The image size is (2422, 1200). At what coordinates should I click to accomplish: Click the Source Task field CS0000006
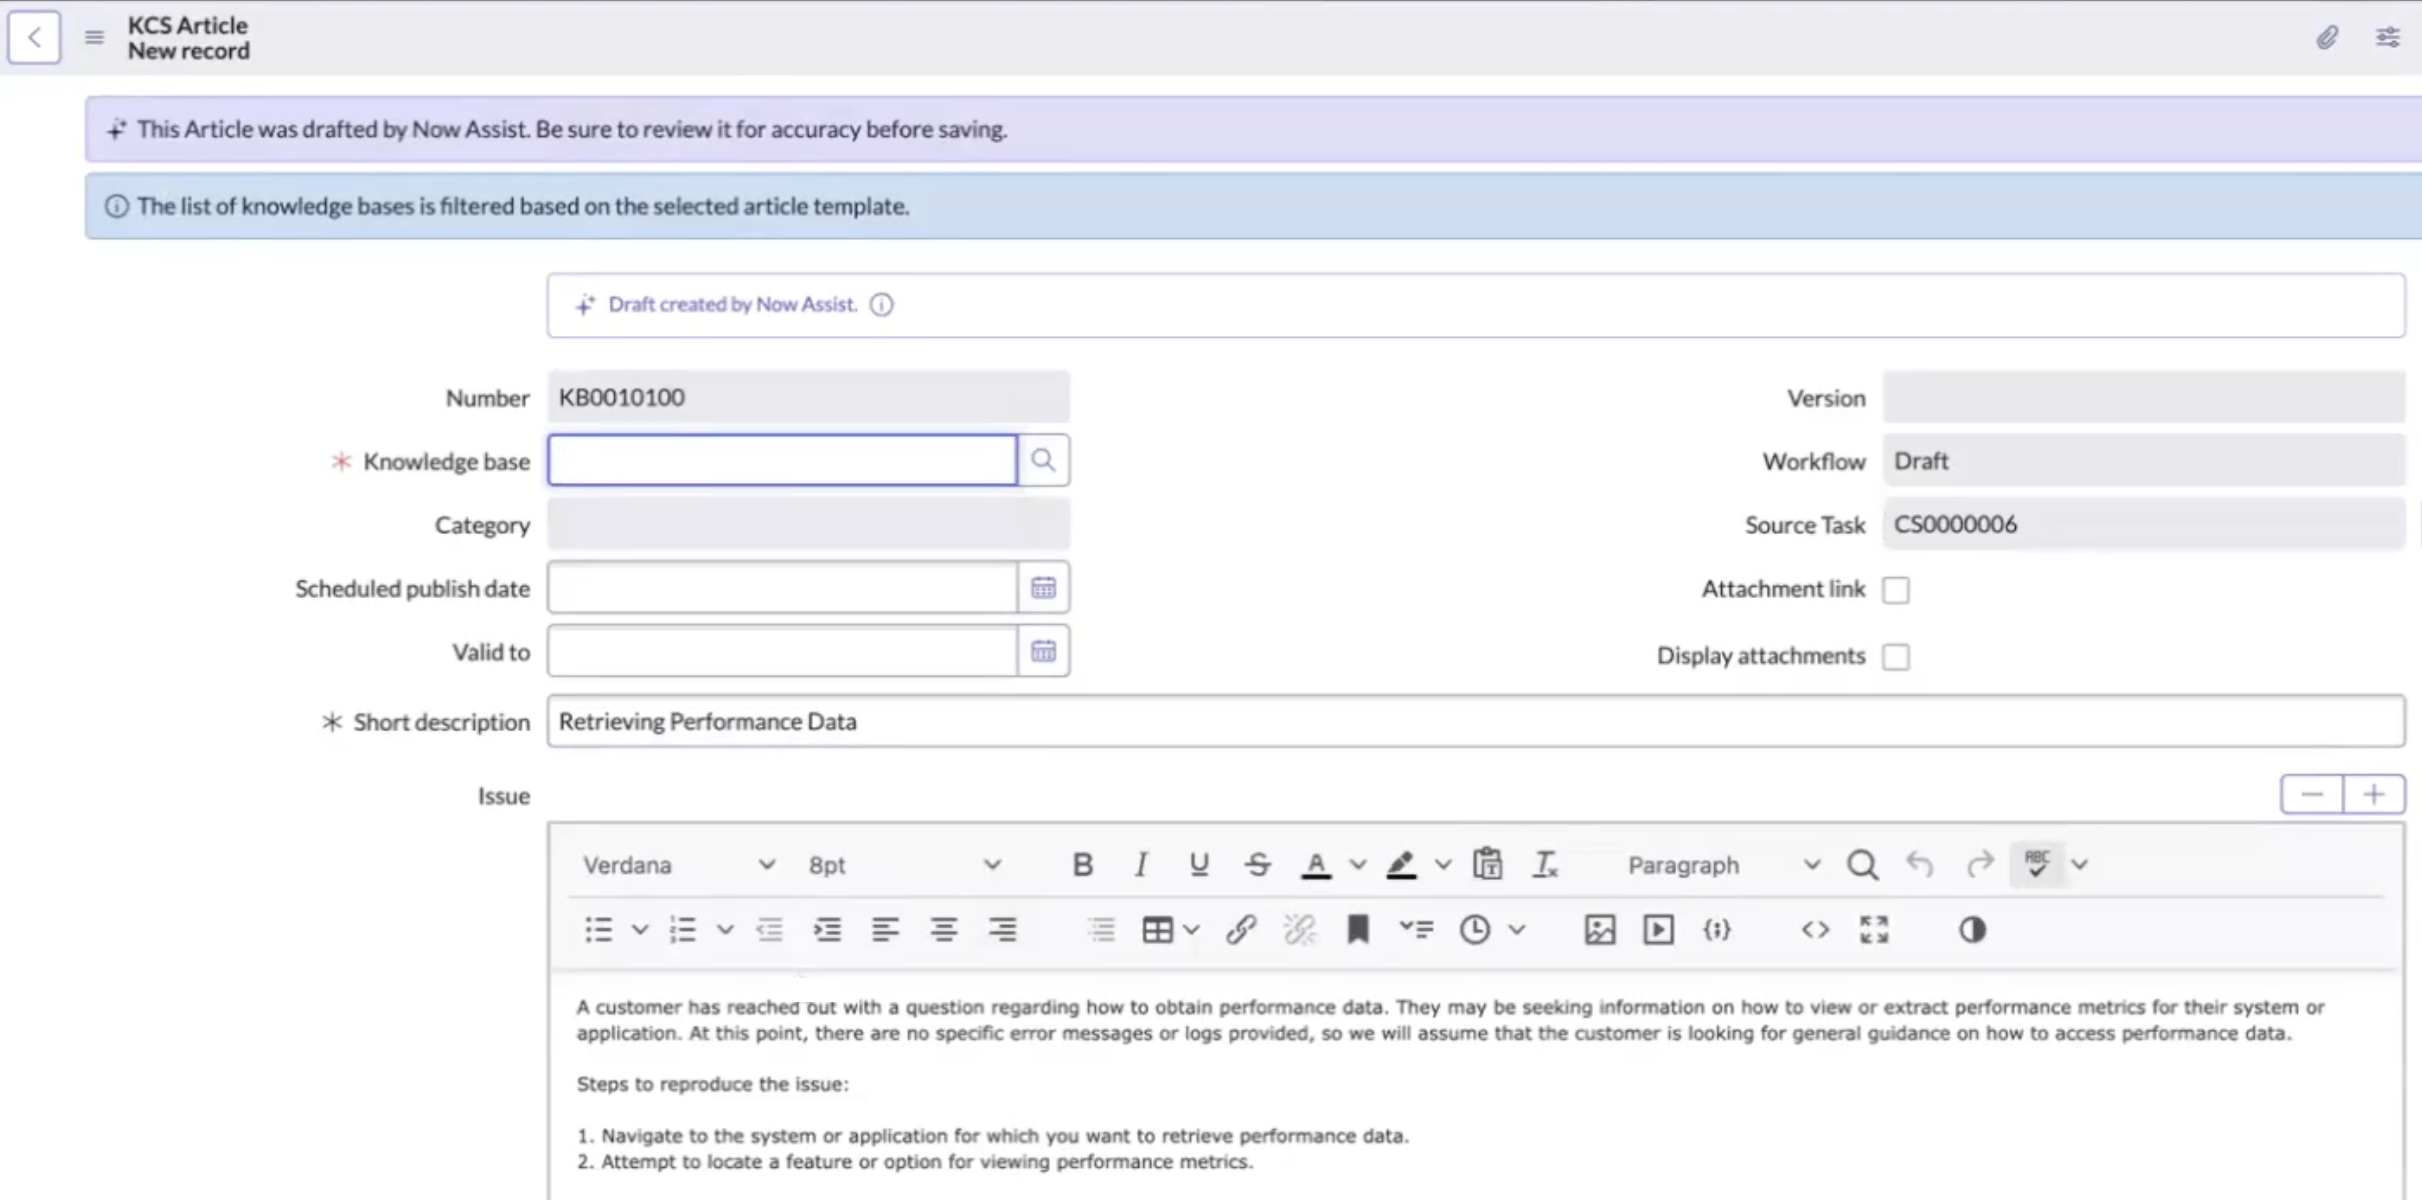pos(2143,524)
